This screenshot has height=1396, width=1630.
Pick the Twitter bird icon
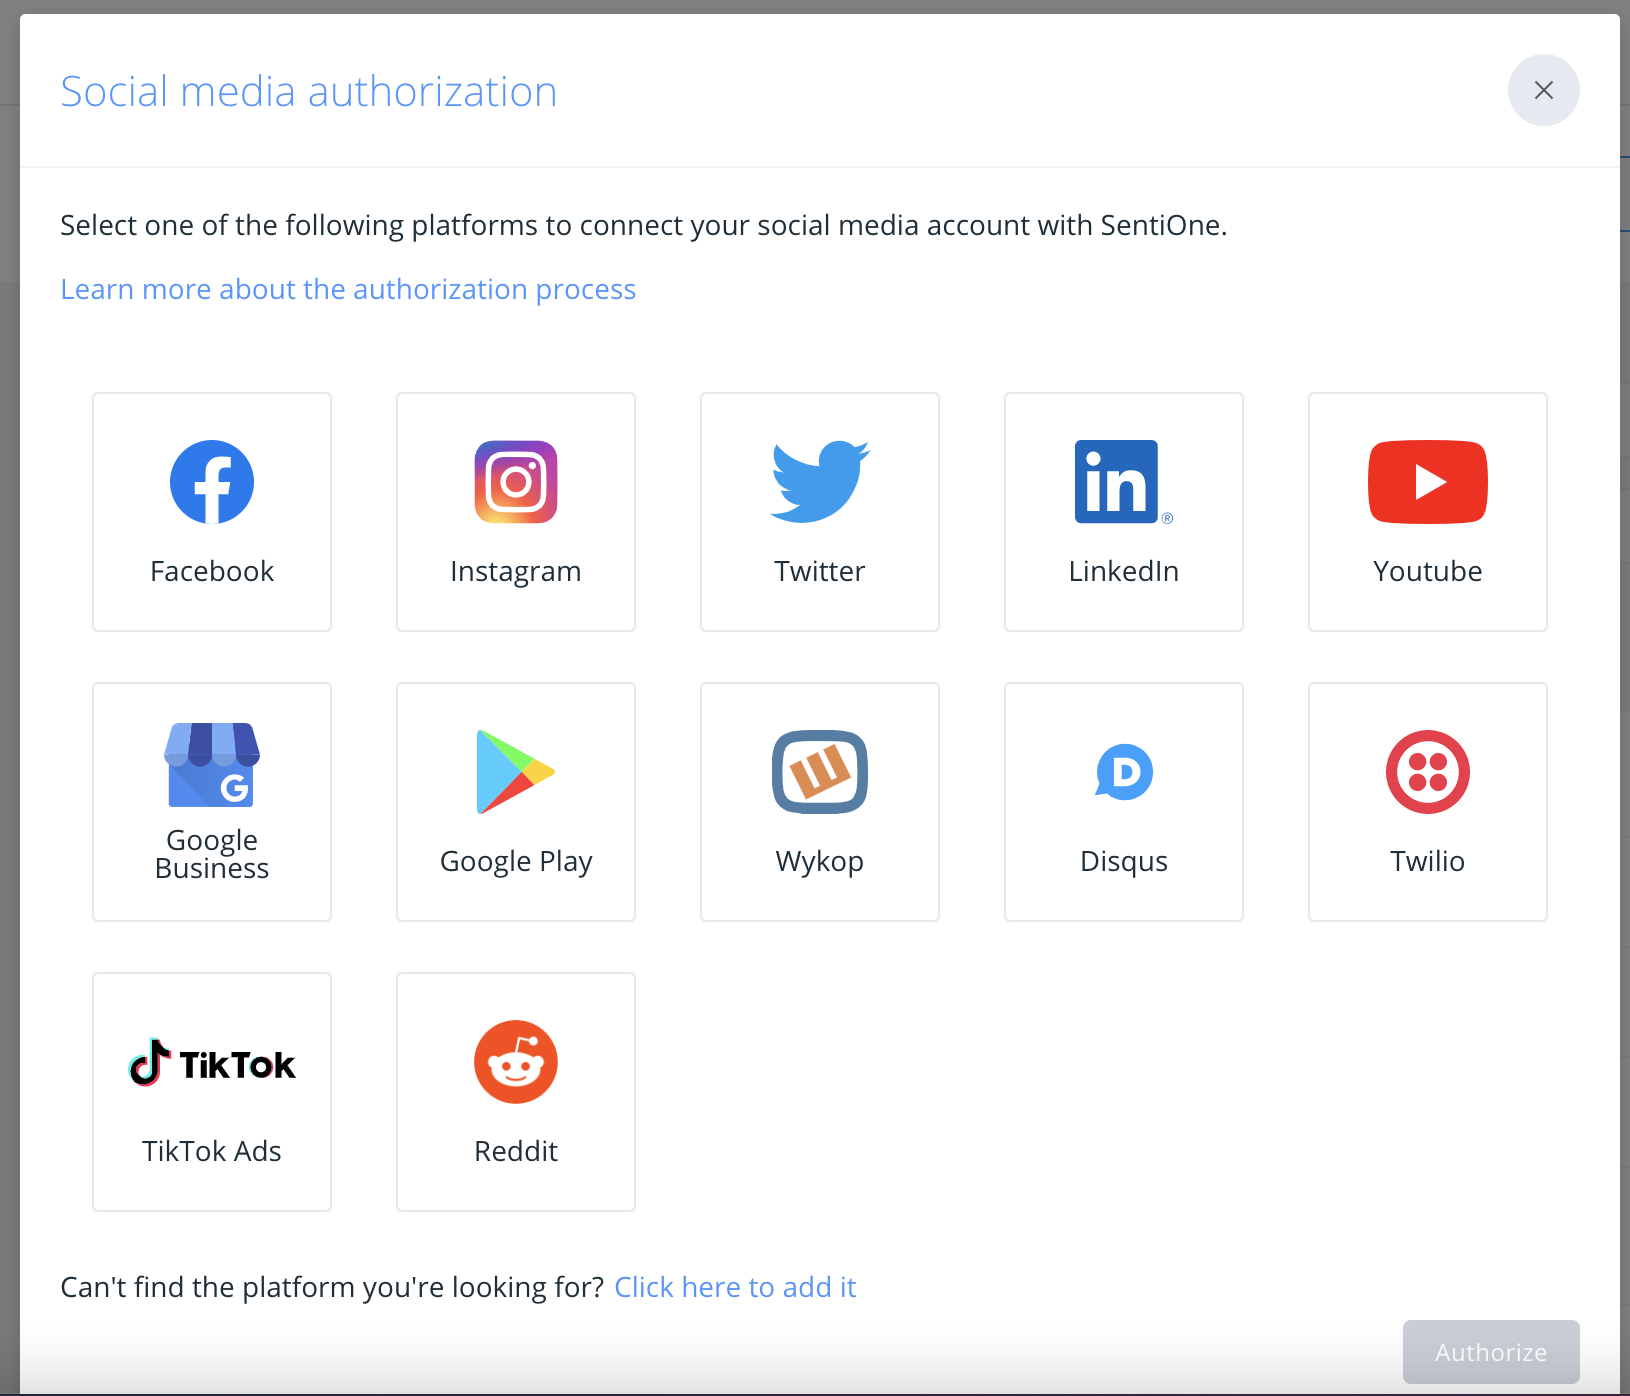click(820, 482)
